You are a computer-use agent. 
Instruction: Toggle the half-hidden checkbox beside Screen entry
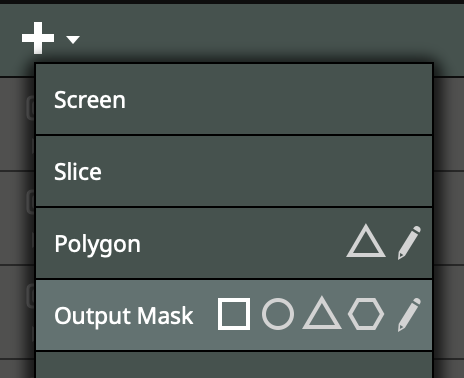coord(31,108)
